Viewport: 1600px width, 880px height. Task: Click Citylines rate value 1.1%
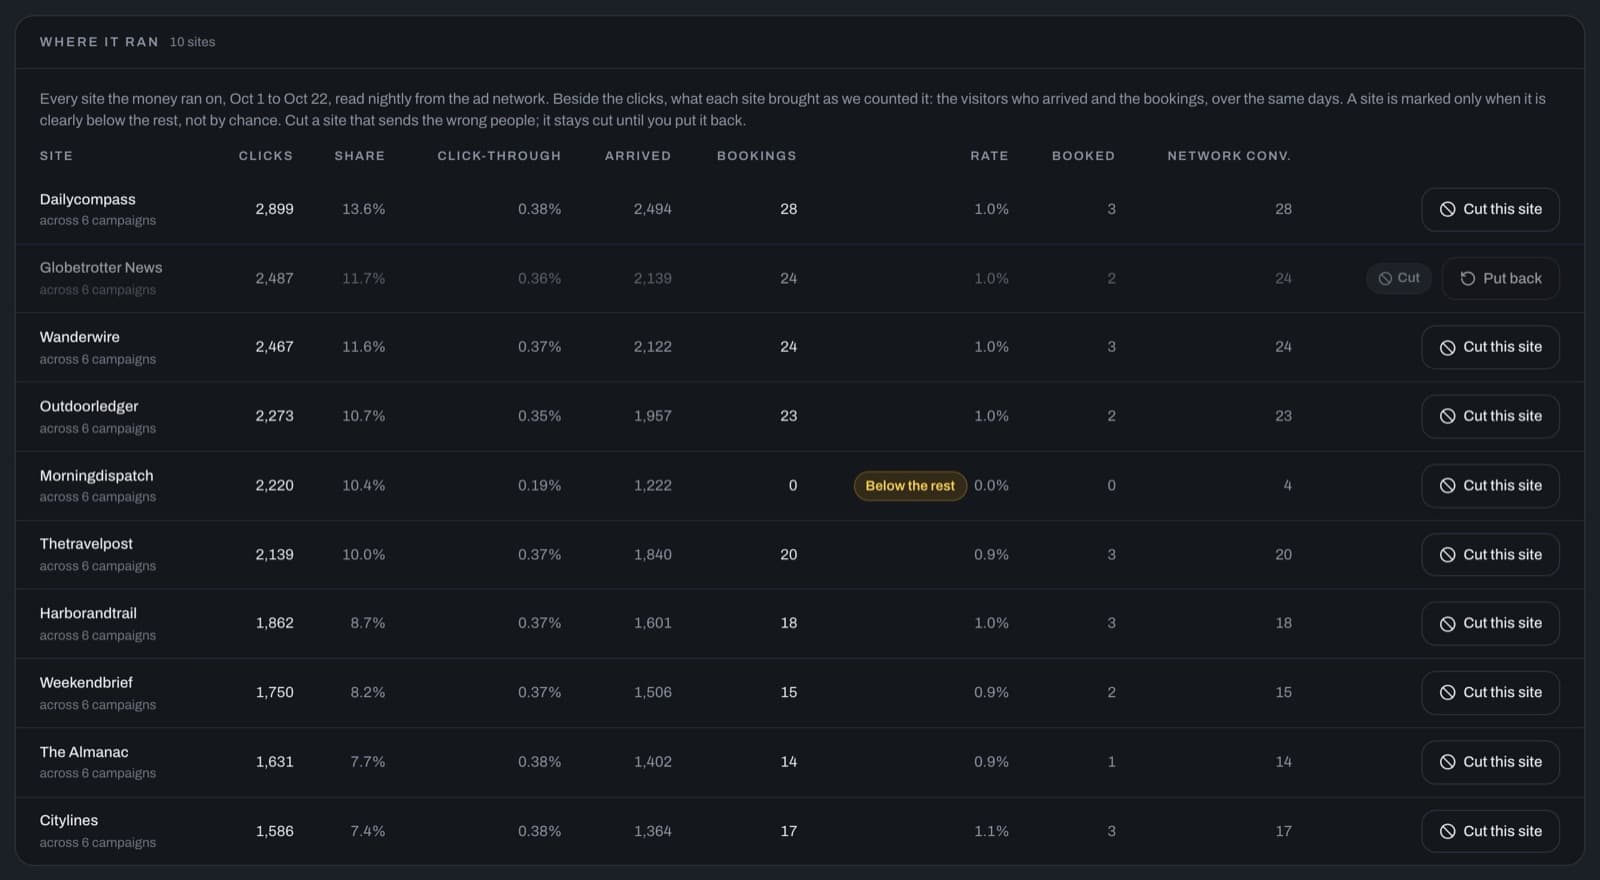click(991, 831)
